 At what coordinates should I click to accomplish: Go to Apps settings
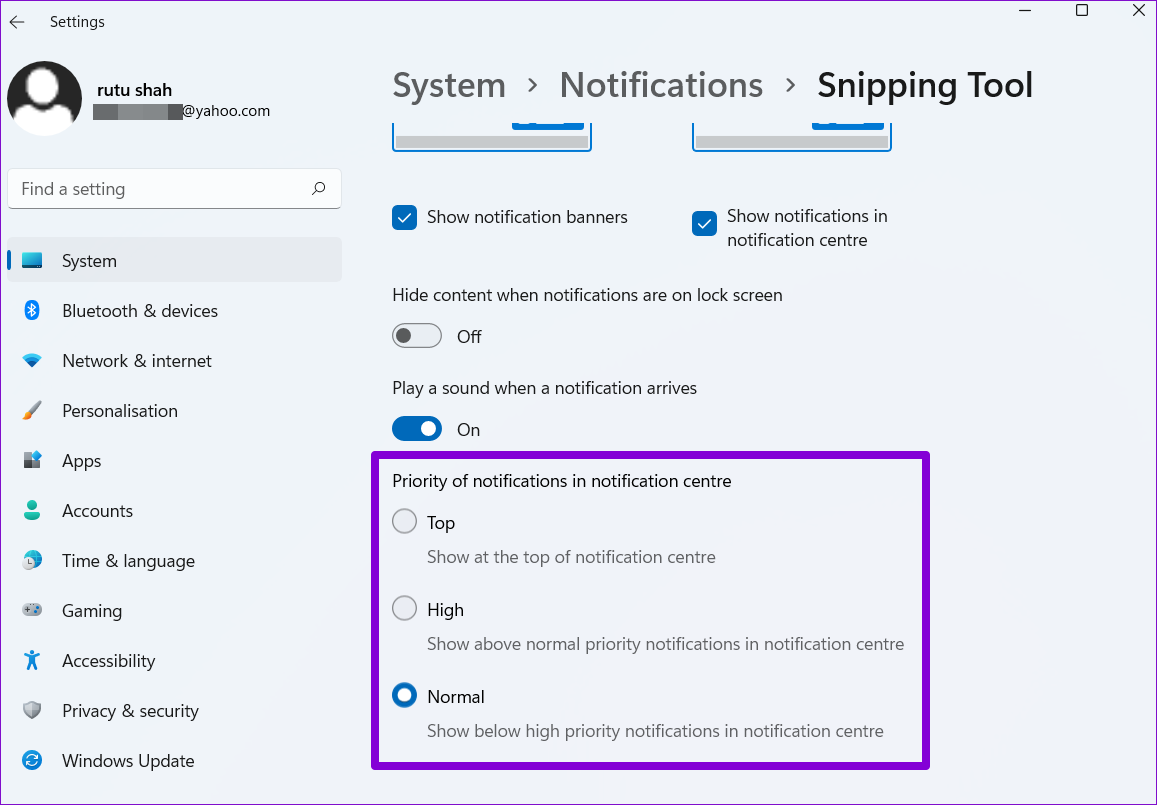pos(81,460)
